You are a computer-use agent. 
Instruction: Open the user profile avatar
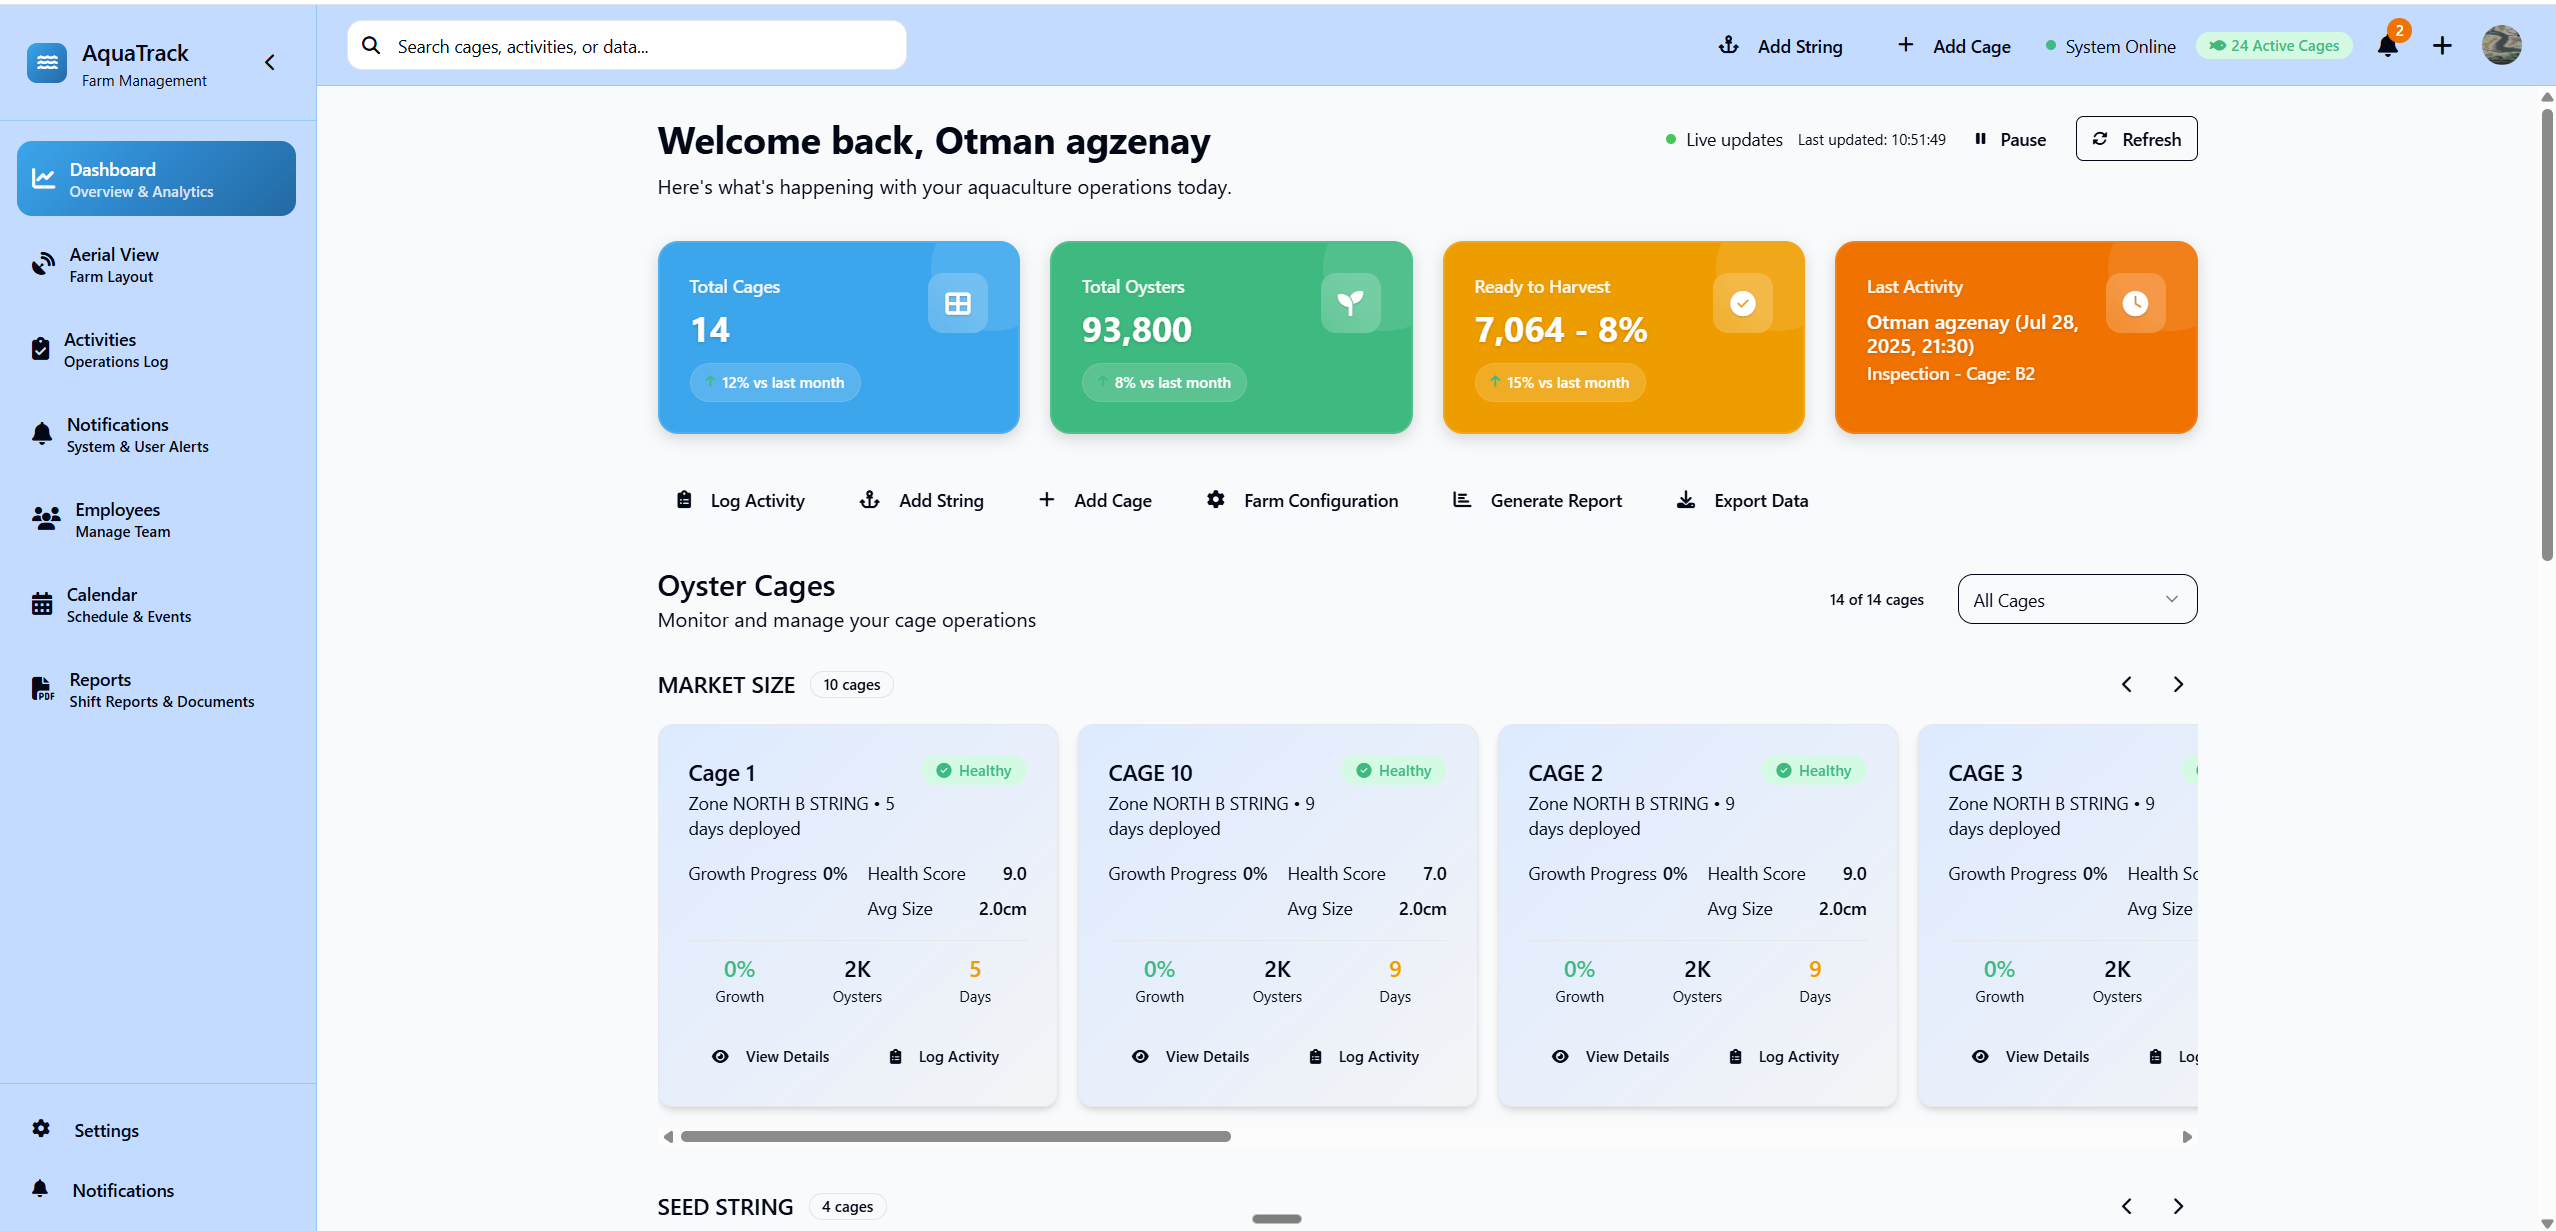pyautogui.click(x=2501, y=46)
